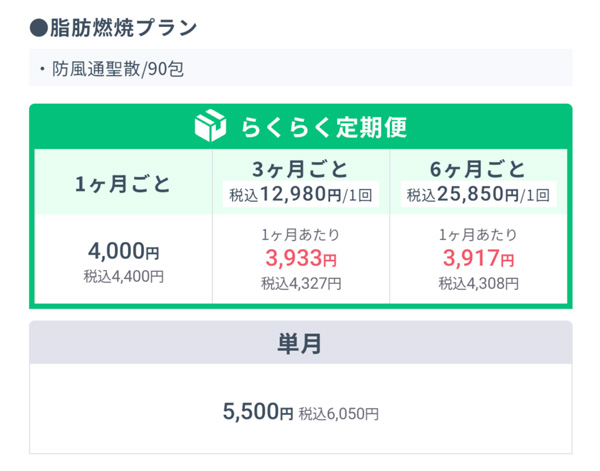Select the 単月 section header
This screenshot has height=471, width=600.
[x=300, y=344]
